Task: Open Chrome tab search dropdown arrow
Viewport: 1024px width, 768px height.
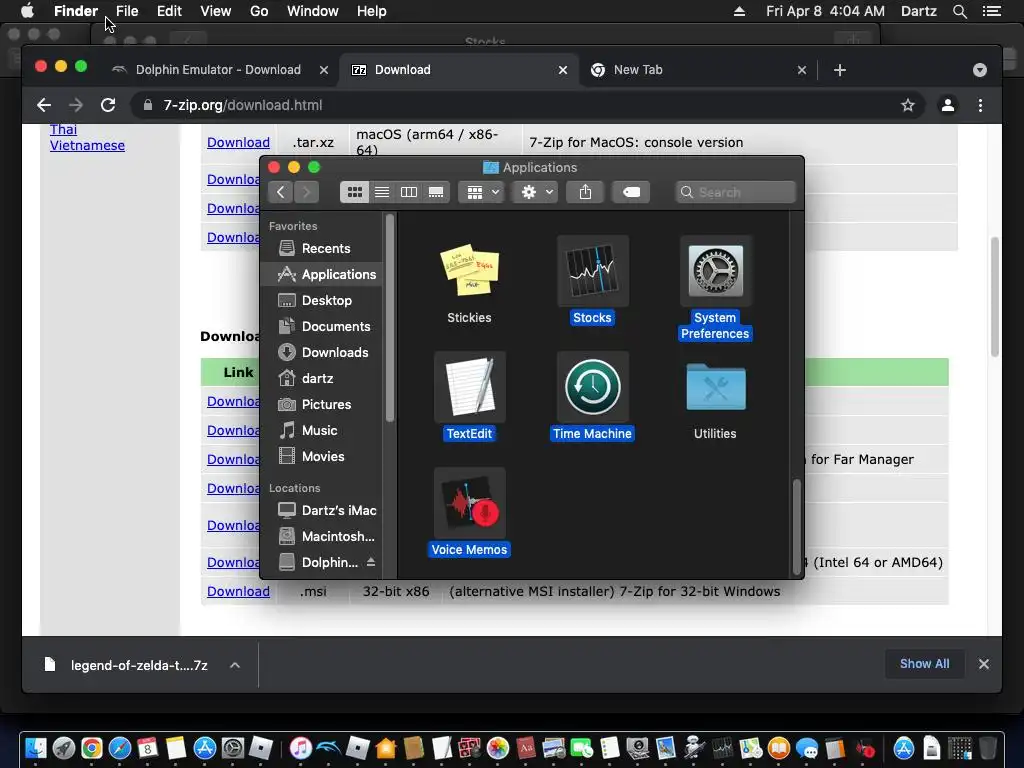Action: 980,70
